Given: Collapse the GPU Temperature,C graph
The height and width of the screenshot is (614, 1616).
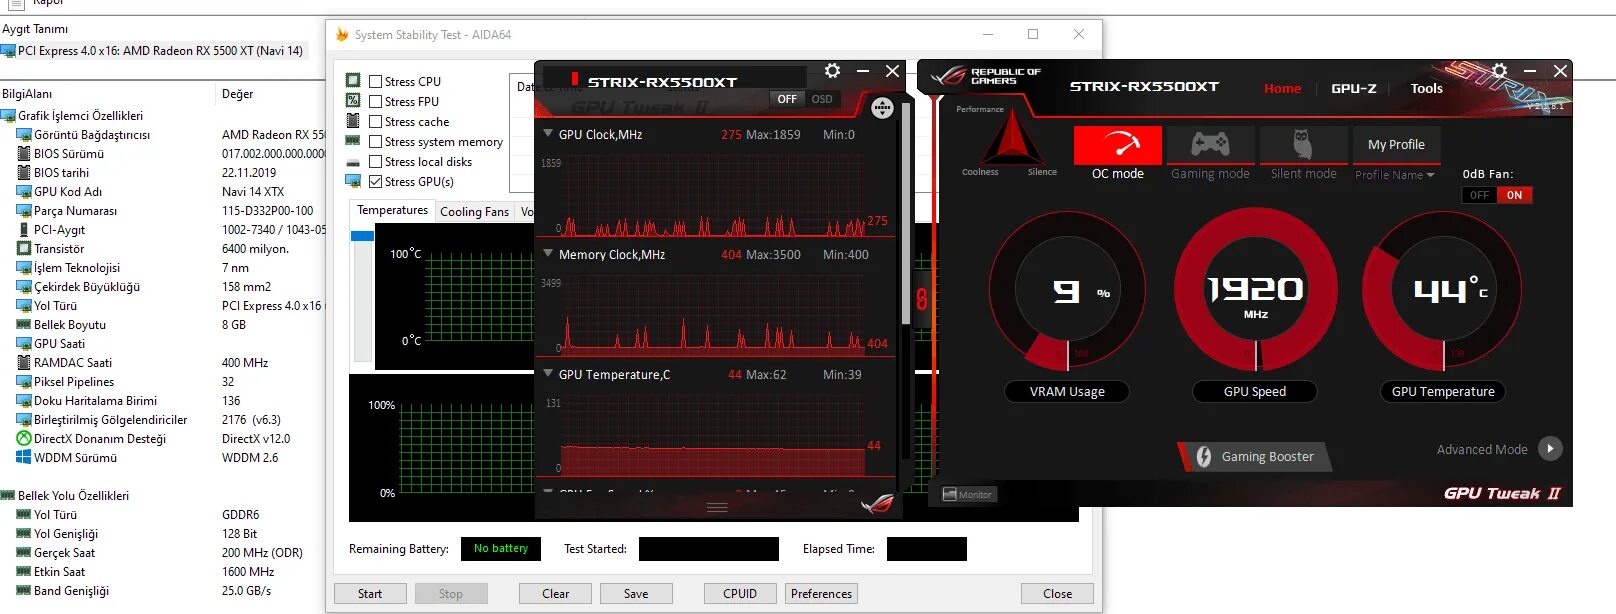Looking at the screenshot, I should click(548, 373).
